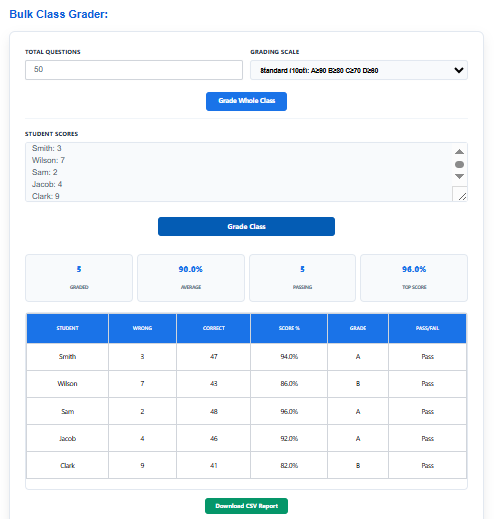Click the textarea scrollbar down arrow

pos(459,176)
